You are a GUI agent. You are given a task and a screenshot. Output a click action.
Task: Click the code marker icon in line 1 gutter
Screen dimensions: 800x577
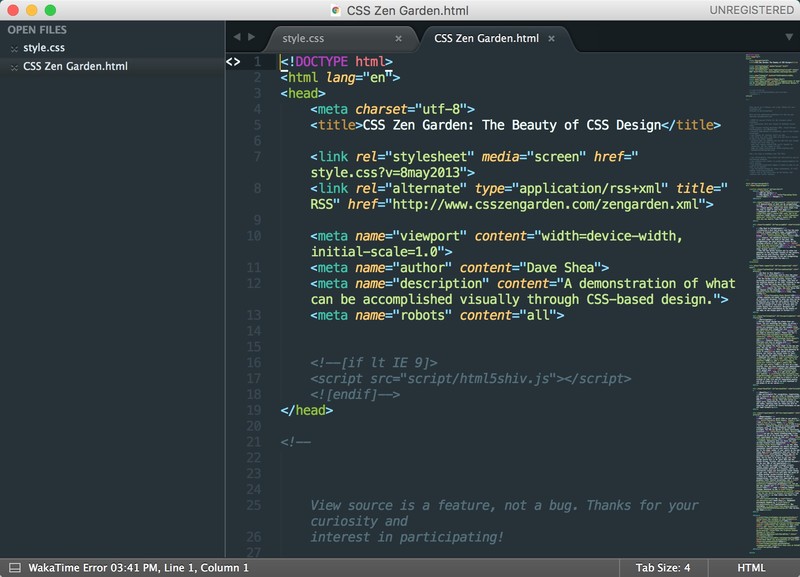tap(233, 62)
